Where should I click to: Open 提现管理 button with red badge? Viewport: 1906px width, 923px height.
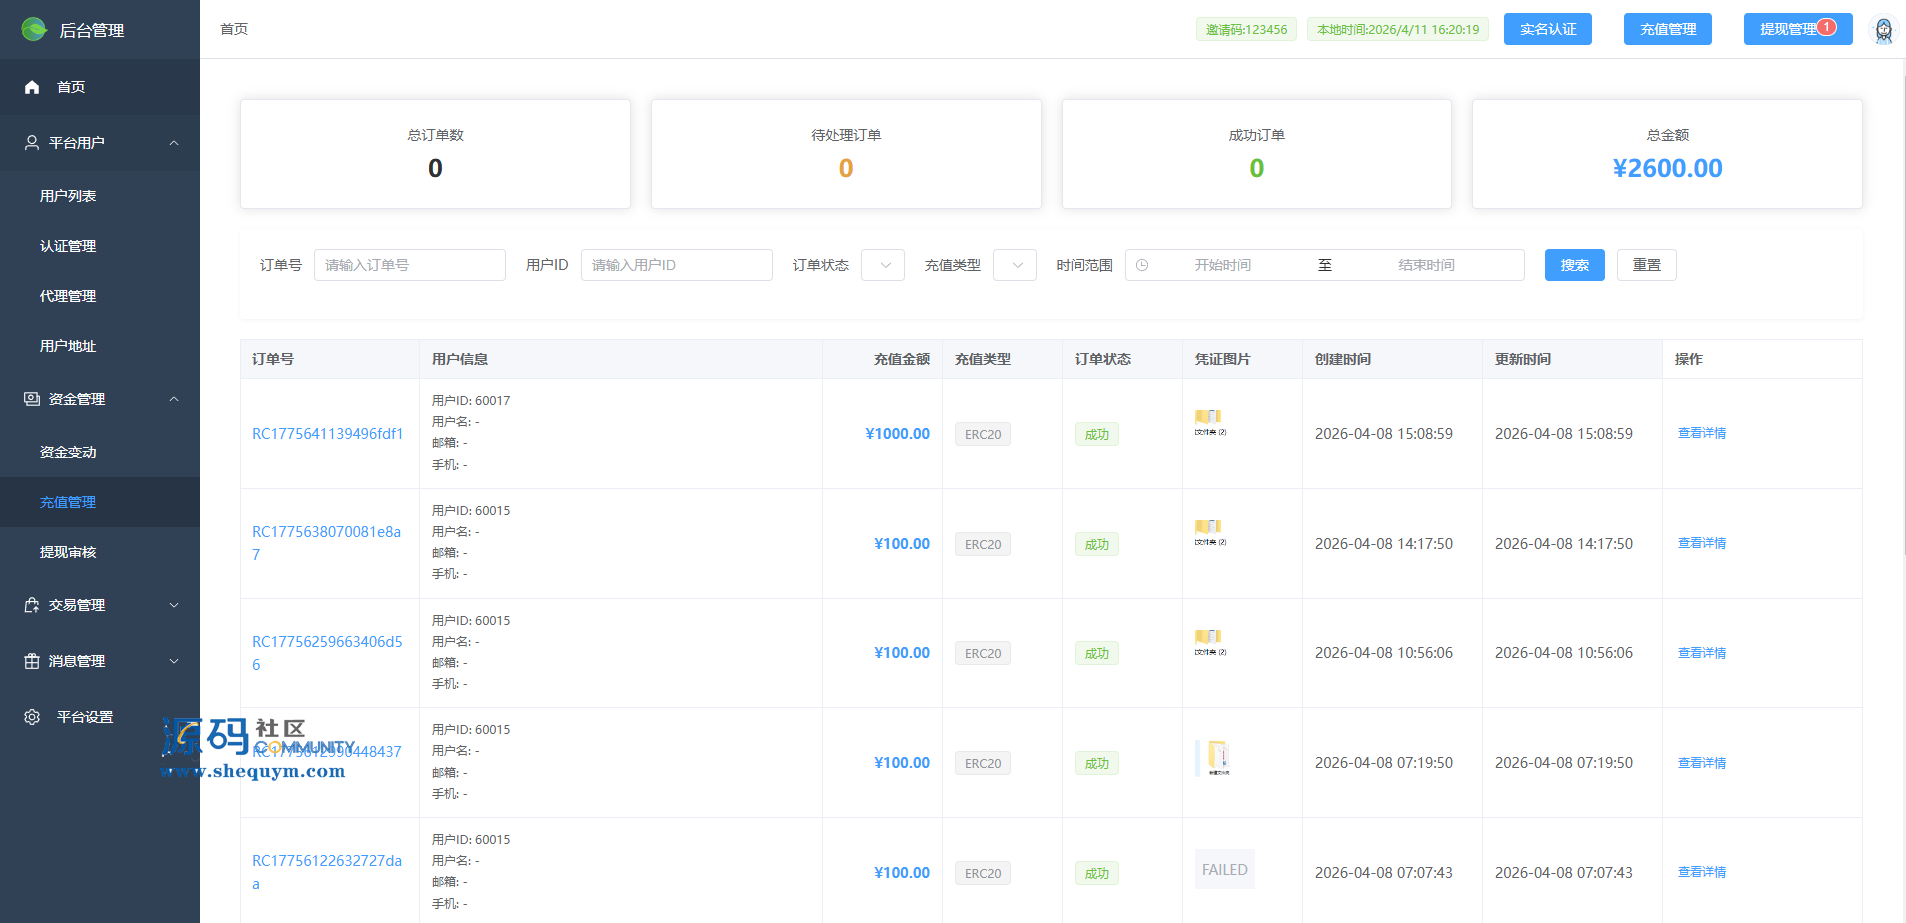(x=1797, y=29)
